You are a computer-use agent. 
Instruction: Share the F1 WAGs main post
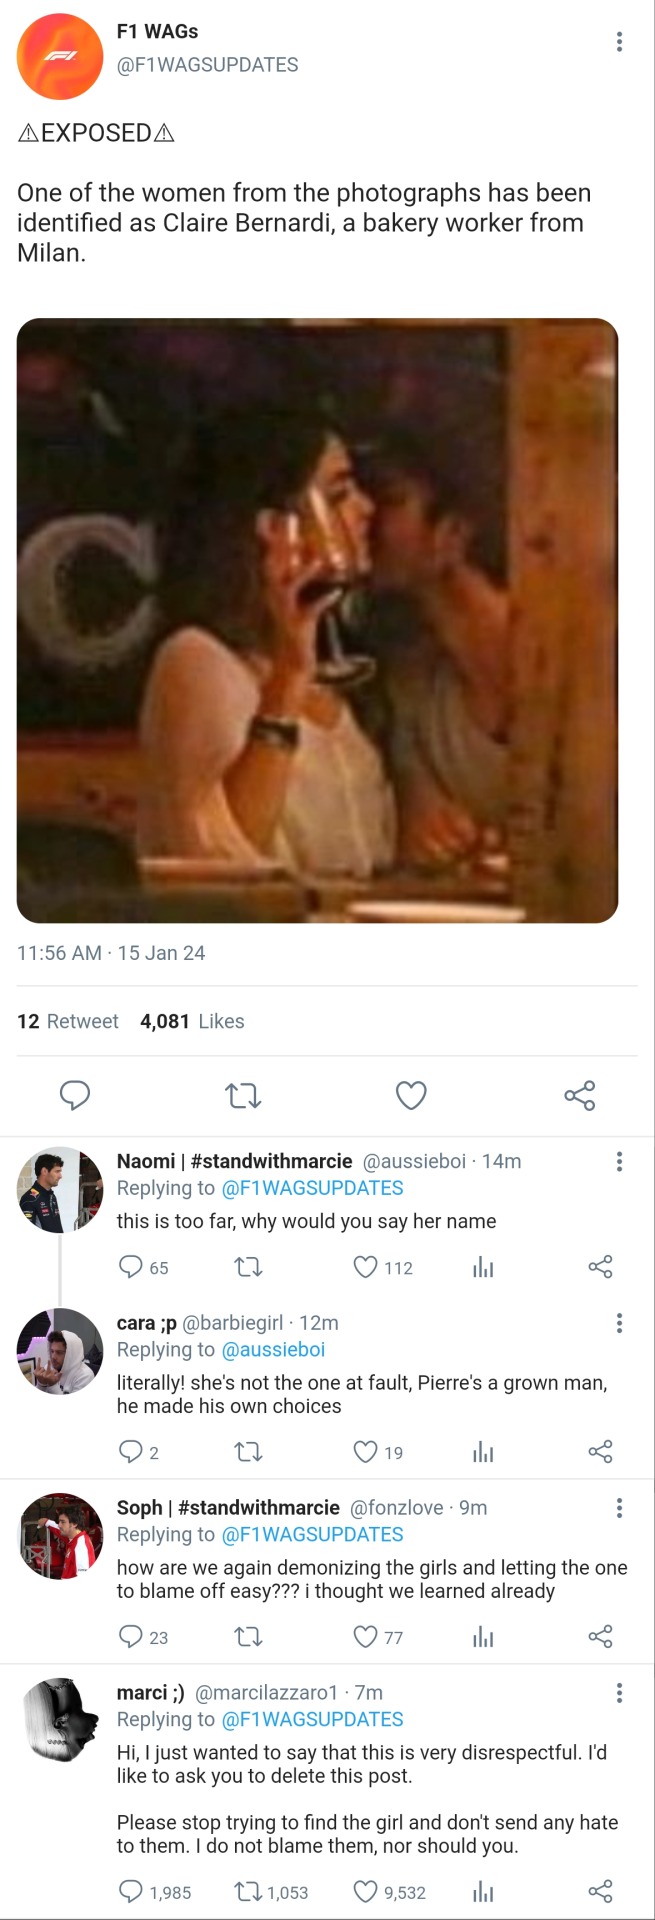[579, 1096]
